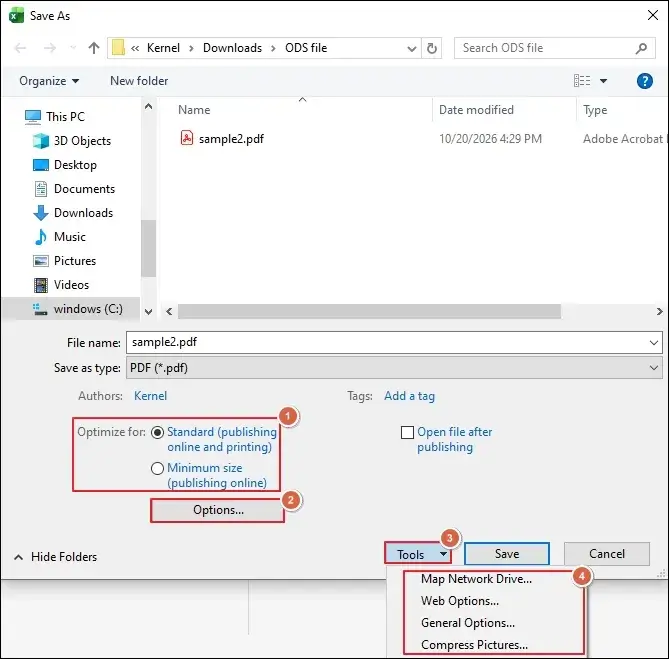Go up one folder level
Viewport: 669px width, 659px height.
point(93,48)
